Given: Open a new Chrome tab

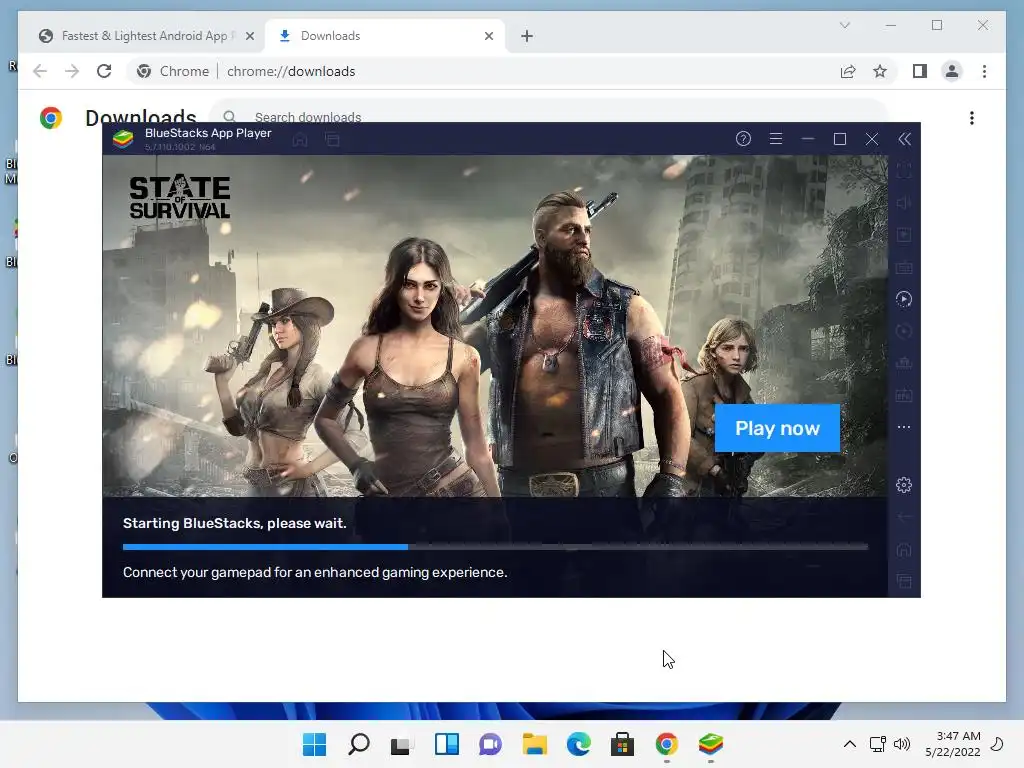Looking at the screenshot, I should (x=527, y=36).
